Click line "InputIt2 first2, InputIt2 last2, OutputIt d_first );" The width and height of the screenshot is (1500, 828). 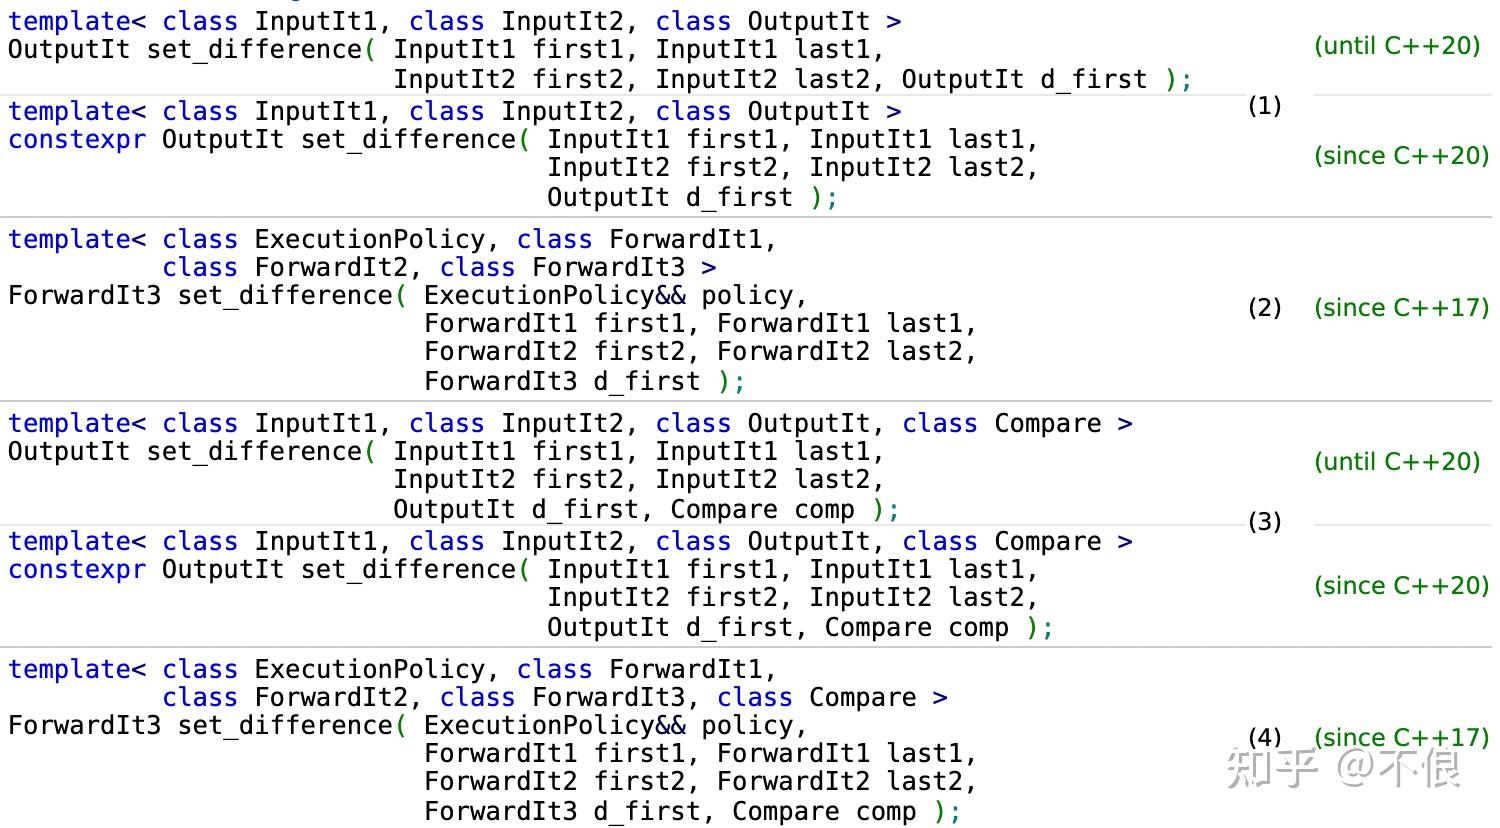tap(792, 80)
